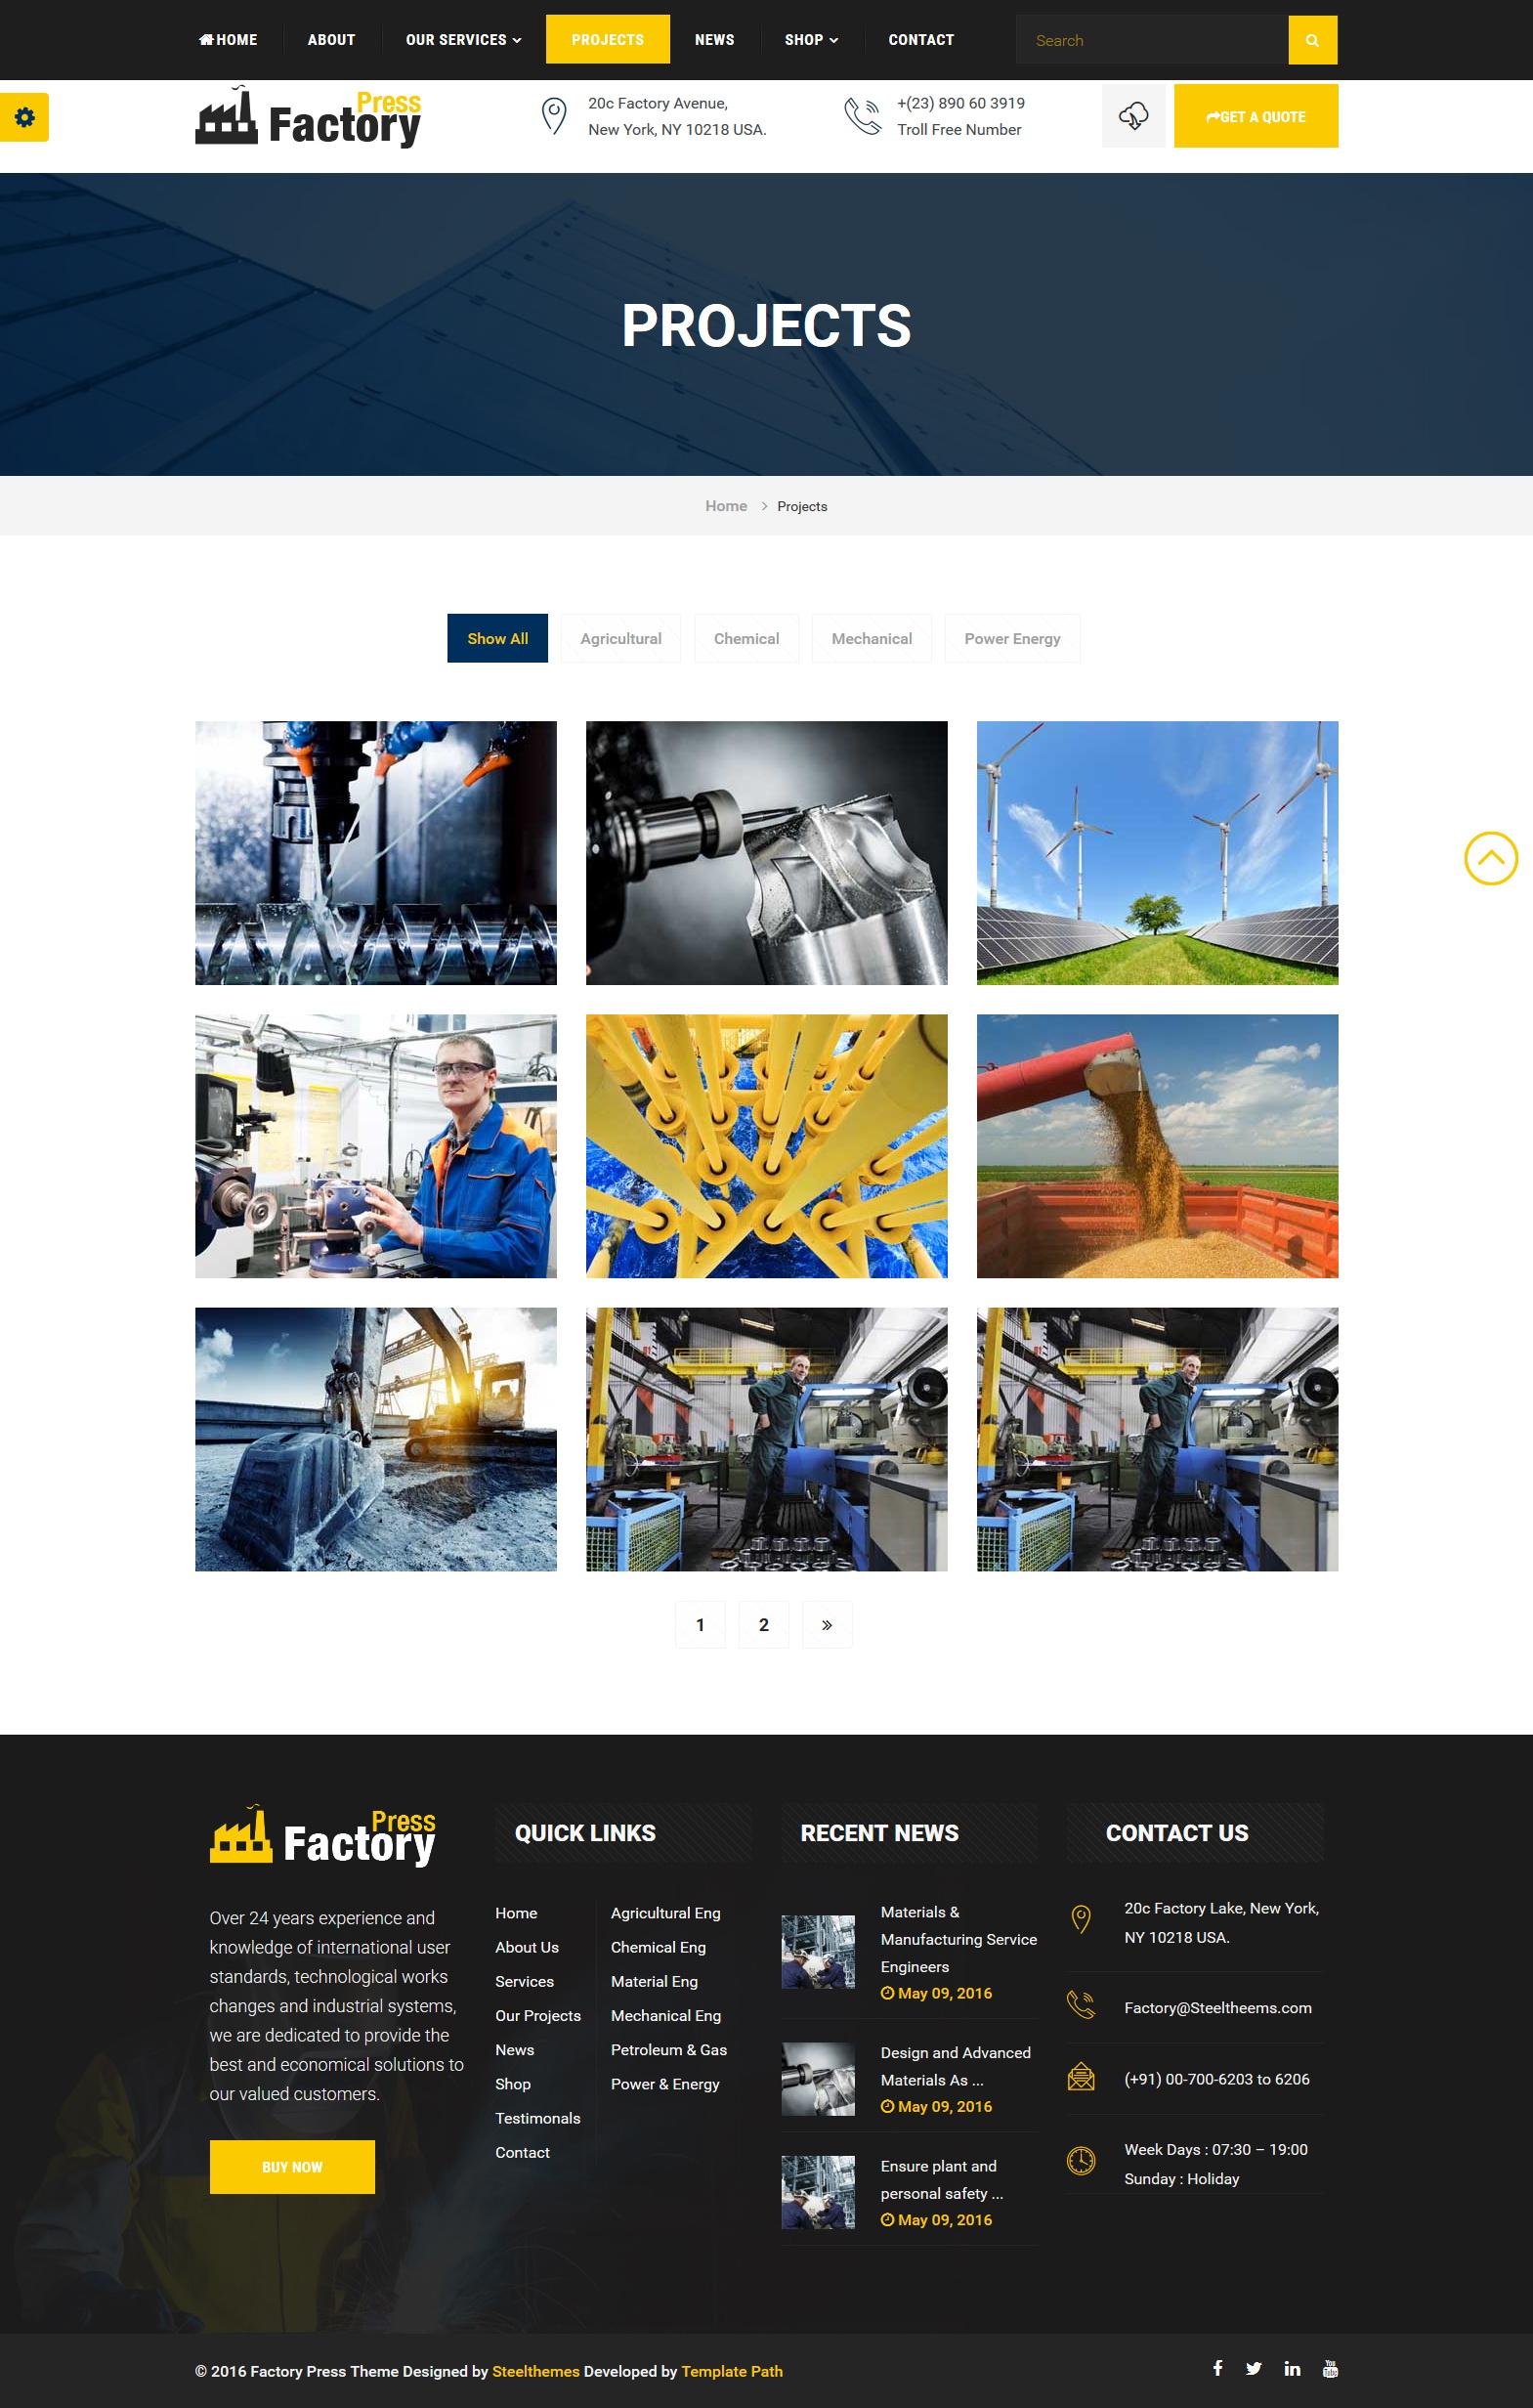This screenshot has height=2408, width=1533.
Task: Open the Twitter social icon
Action: coord(1254,2368)
